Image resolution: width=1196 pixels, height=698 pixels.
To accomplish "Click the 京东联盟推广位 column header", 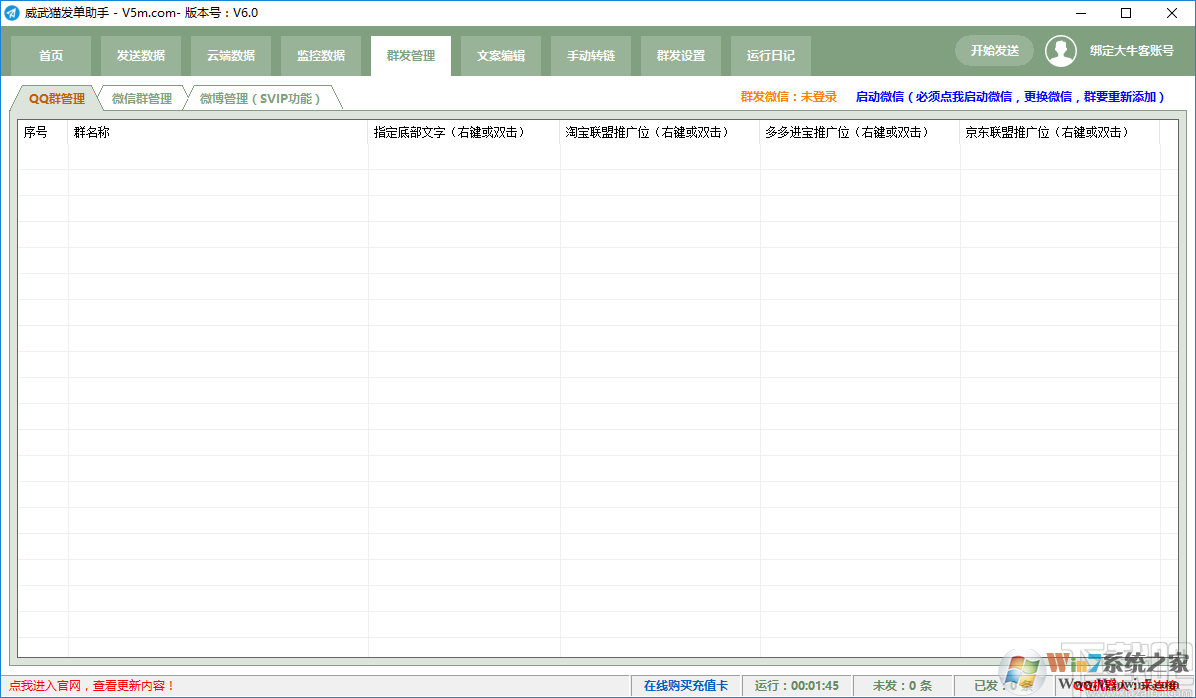I will click(1046, 132).
